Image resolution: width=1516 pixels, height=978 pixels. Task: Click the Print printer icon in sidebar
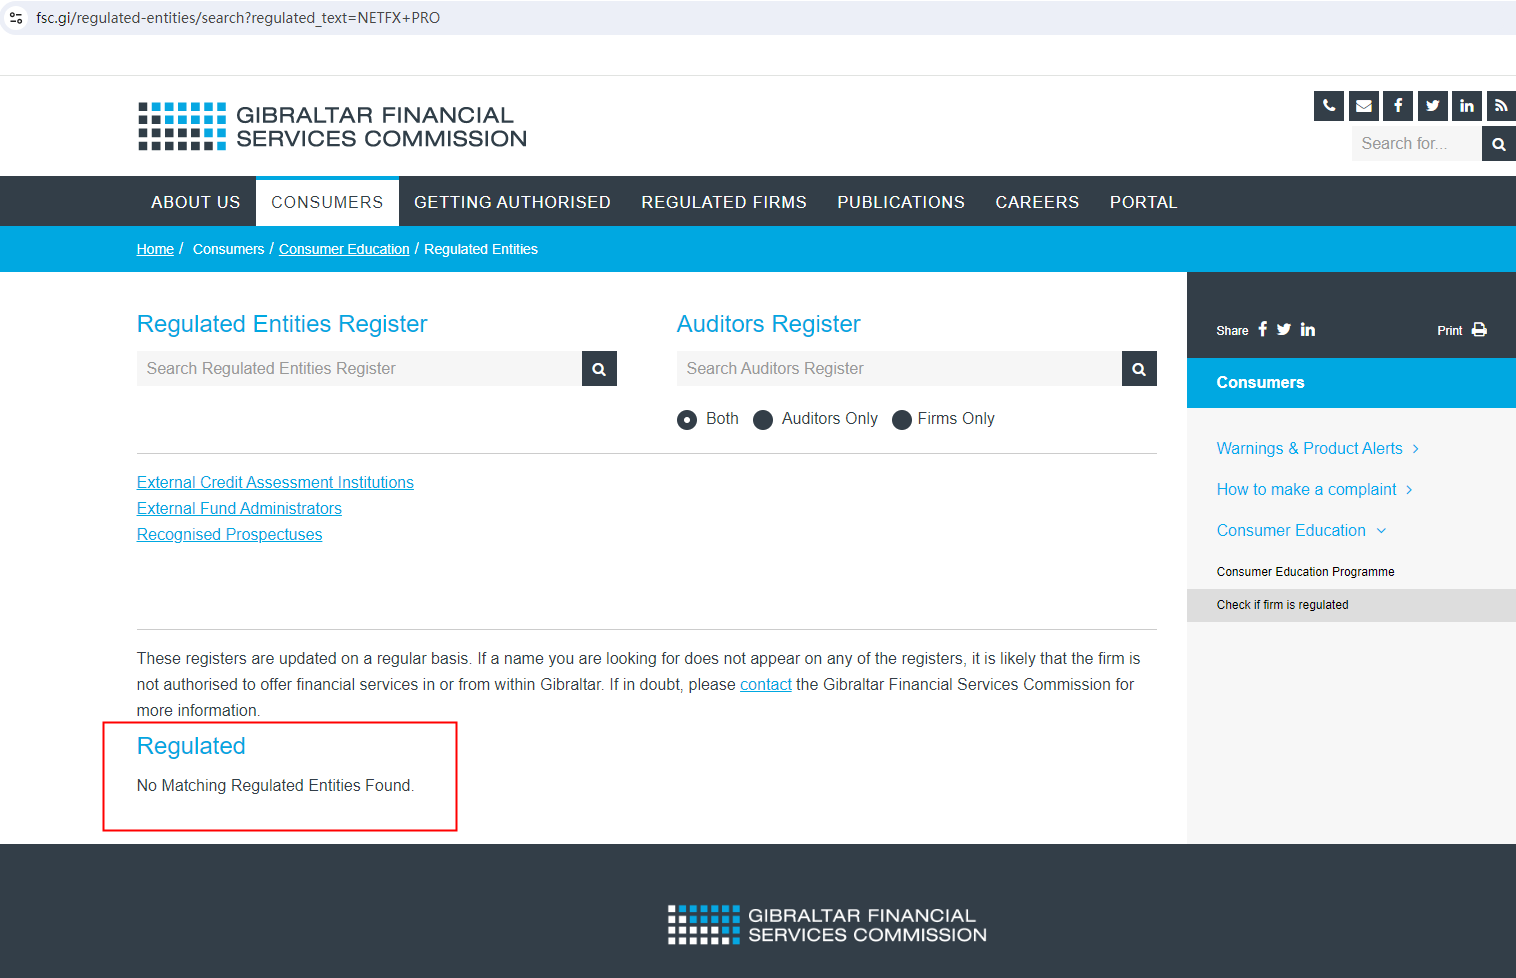1479,330
